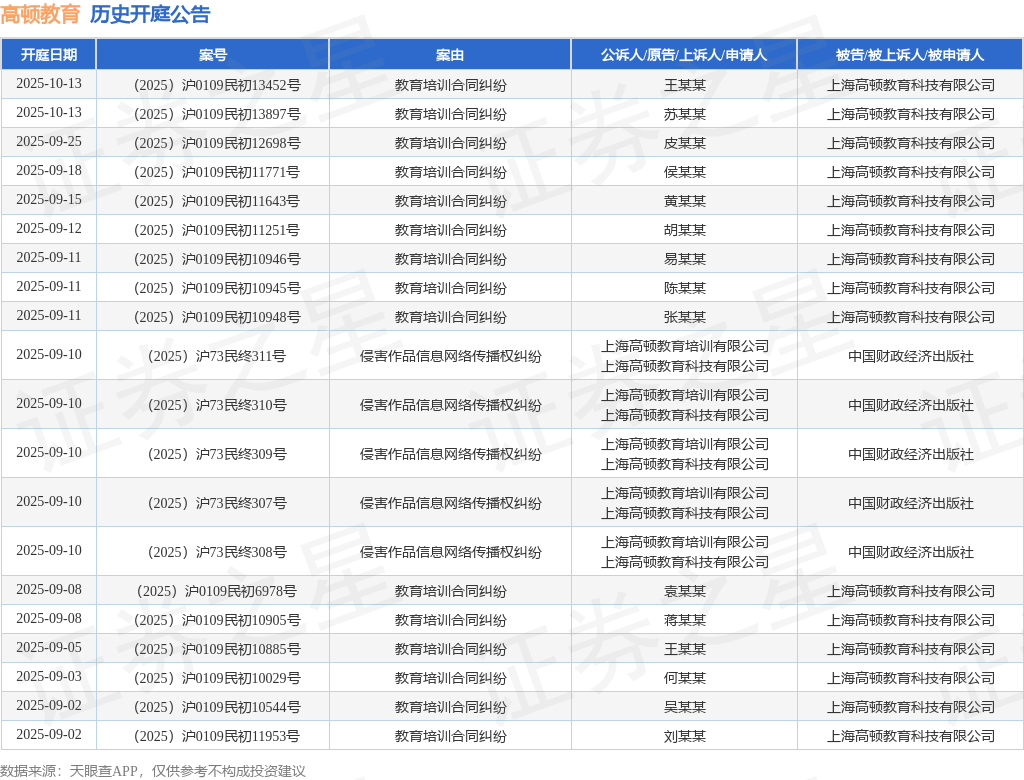Click plaintiff name 苏某某

684,114
